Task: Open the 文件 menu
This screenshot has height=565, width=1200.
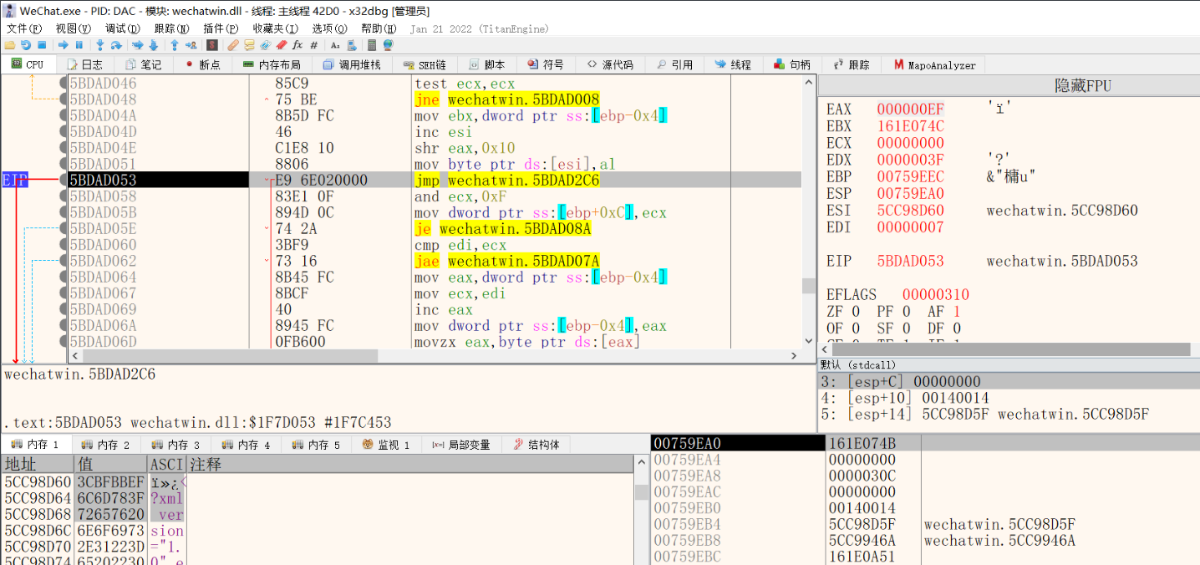Action: [25, 28]
